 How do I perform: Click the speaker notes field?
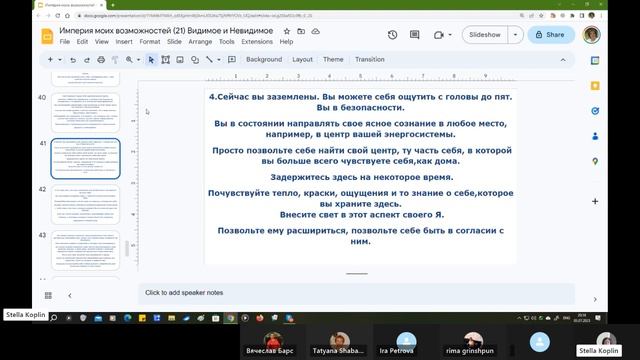356,293
